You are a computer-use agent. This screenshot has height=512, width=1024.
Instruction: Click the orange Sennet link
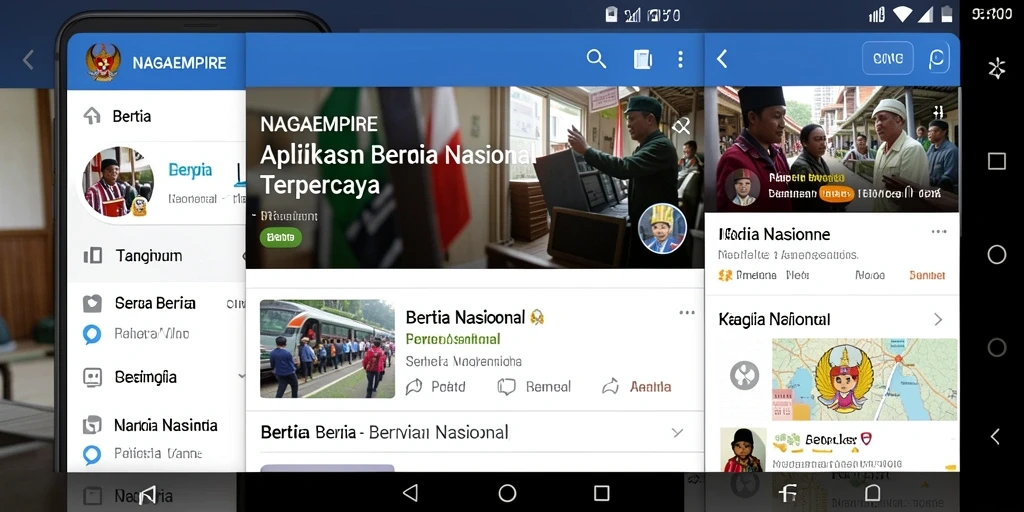click(927, 276)
